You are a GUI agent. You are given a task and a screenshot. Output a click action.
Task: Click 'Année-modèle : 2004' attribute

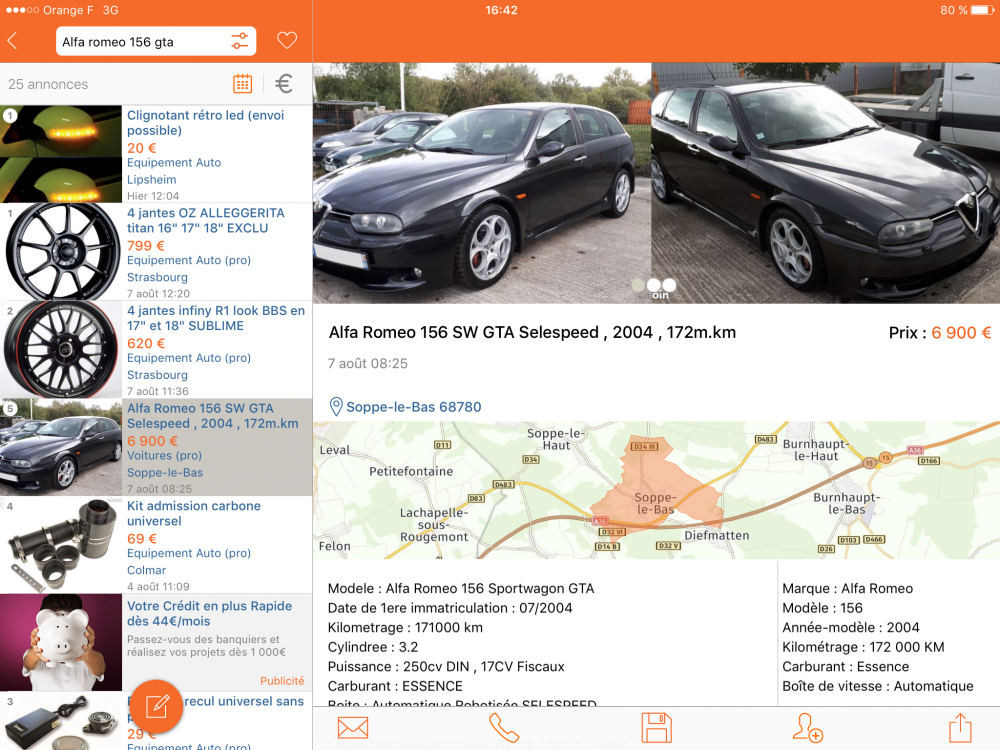click(851, 628)
